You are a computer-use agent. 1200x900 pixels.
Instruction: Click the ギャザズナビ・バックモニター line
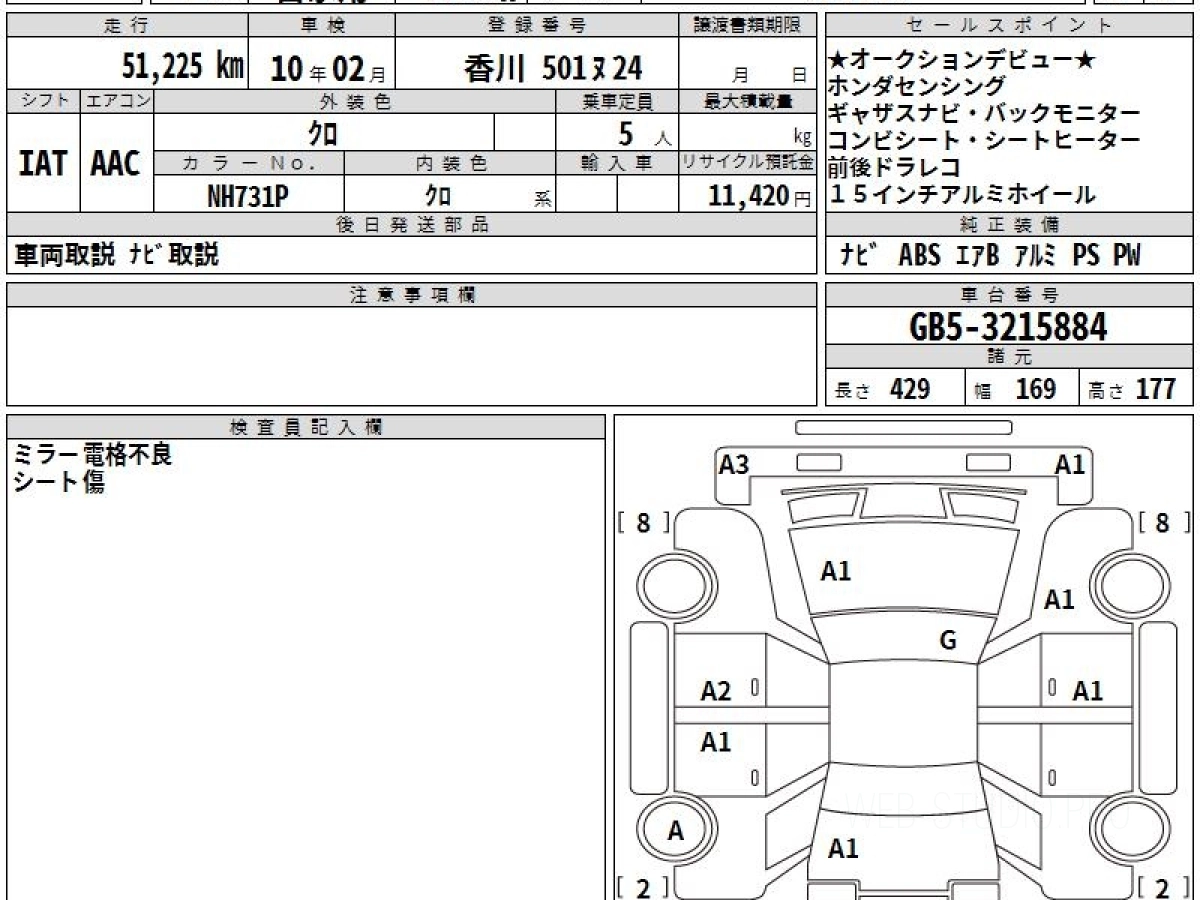pos(984,114)
